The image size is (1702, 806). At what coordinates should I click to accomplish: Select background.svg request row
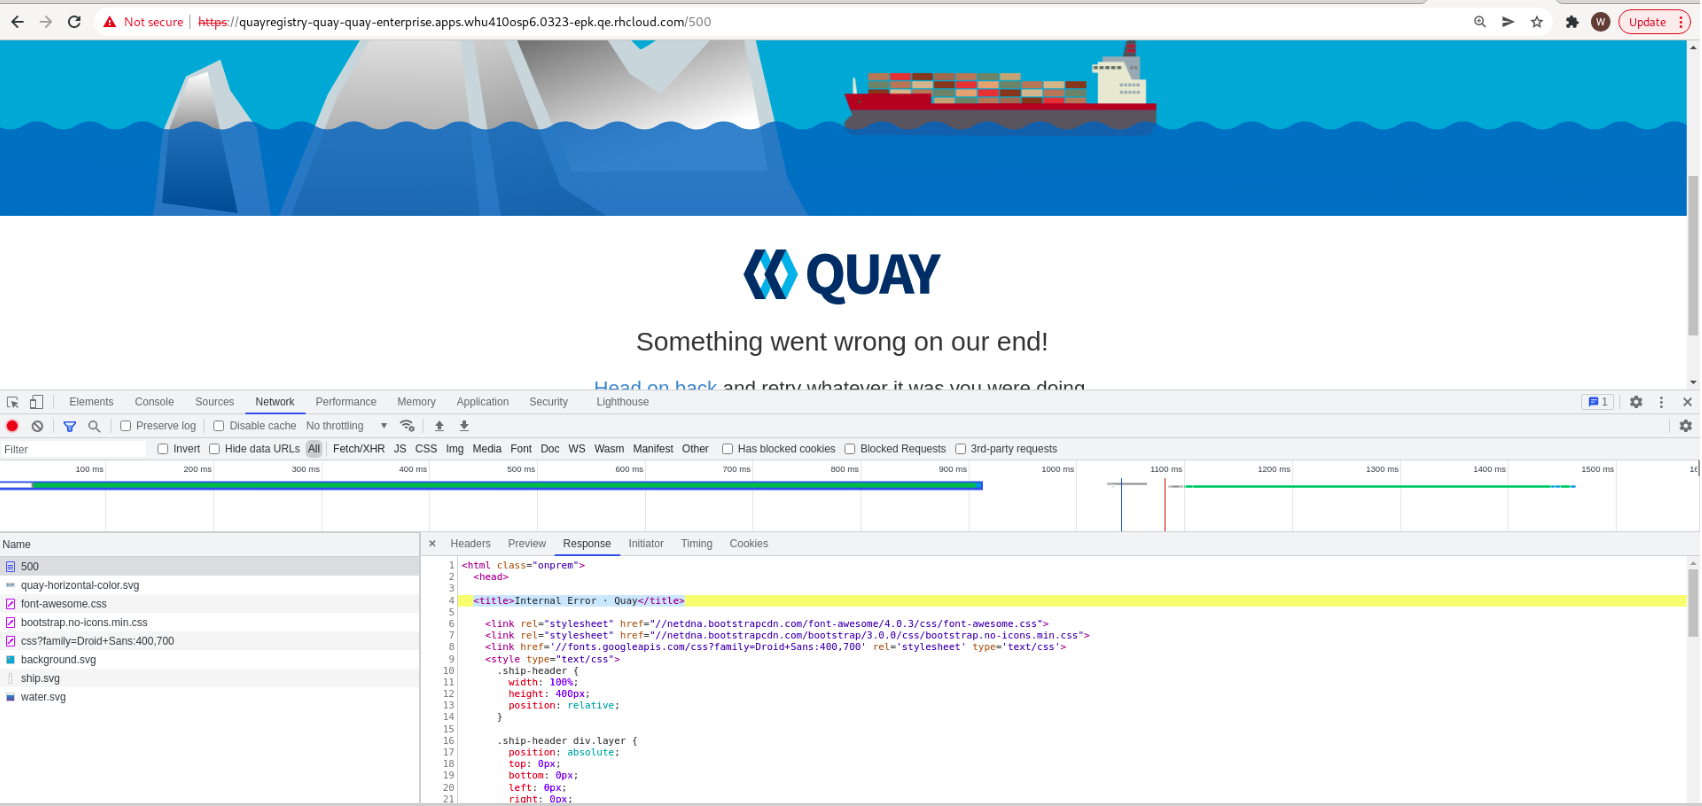[210, 660]
